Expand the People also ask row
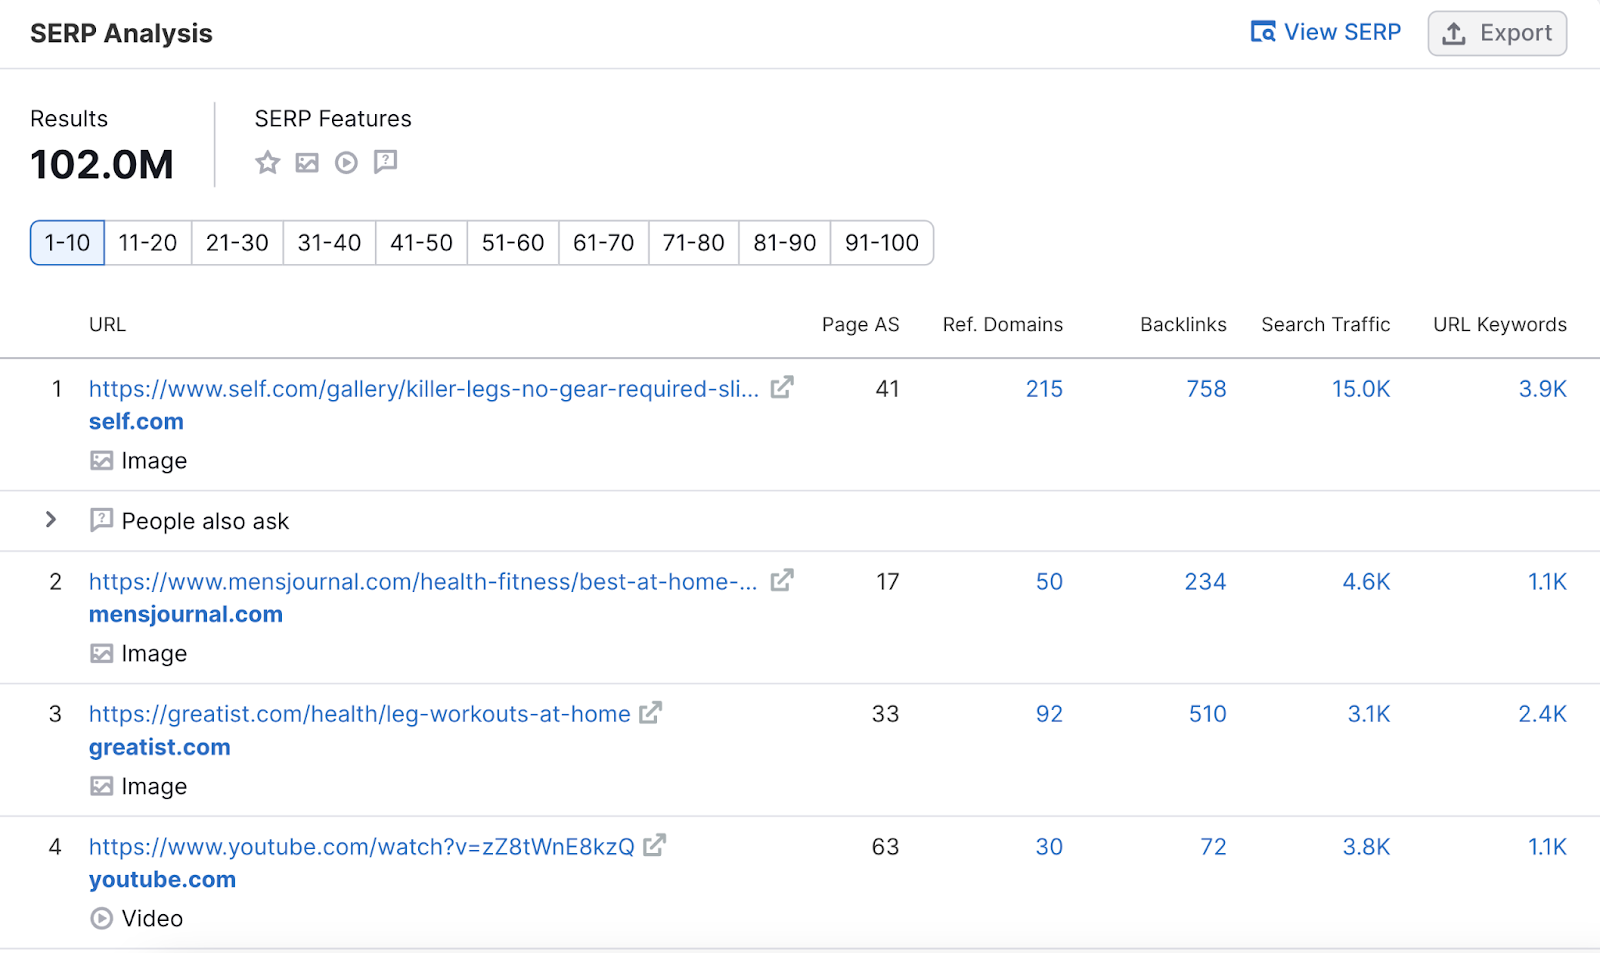This screenshot has height=953, width=1600. click(51, 520)
